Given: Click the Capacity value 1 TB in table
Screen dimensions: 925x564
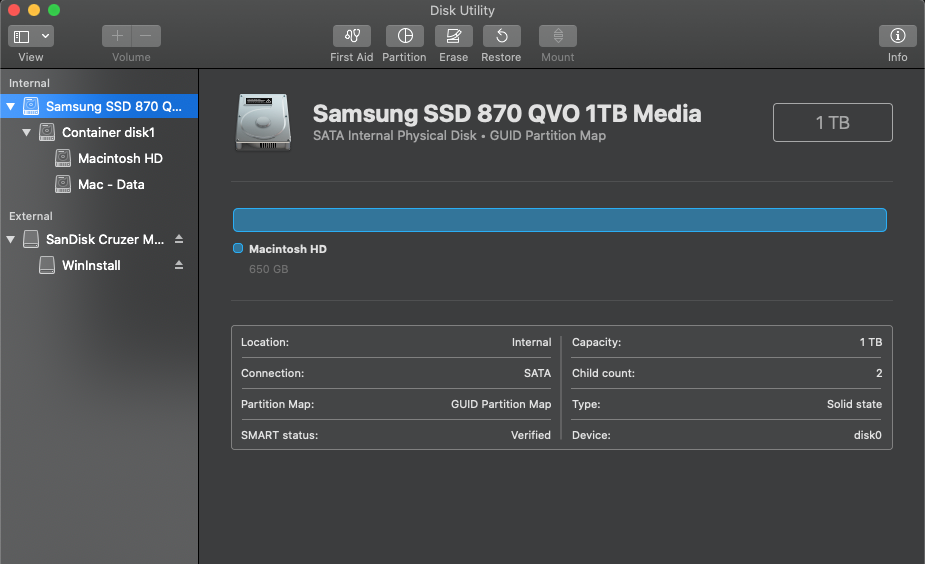Looking at the screenshot, I should point(871,342).
